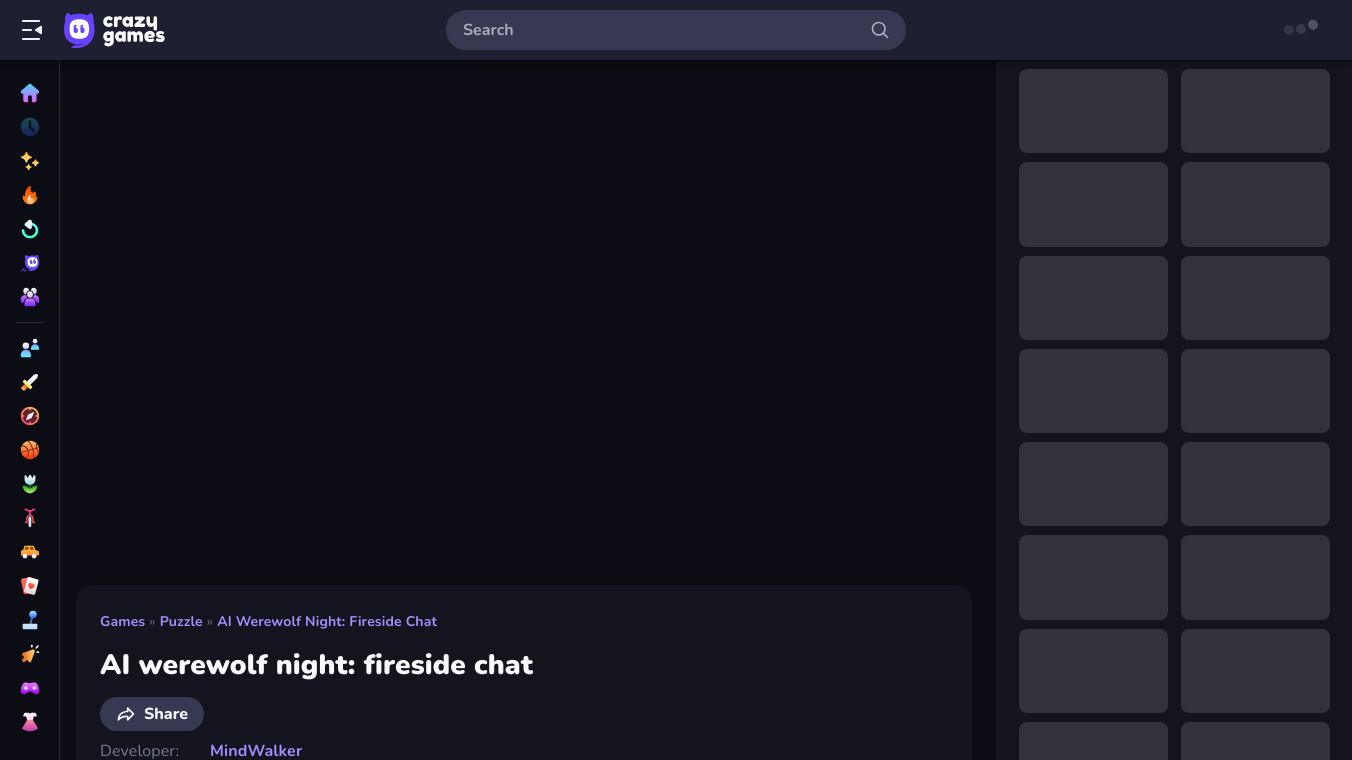Click the magnifier search icon
Viewport: 1352px width, 760px height.
[880, 30]
